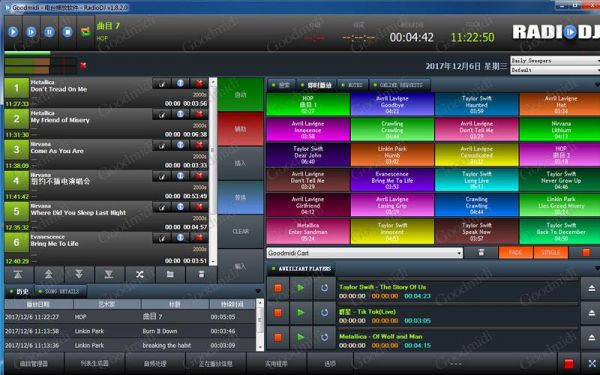
Task: Open the Daily Sweepers dropdown
Action: 555,60
